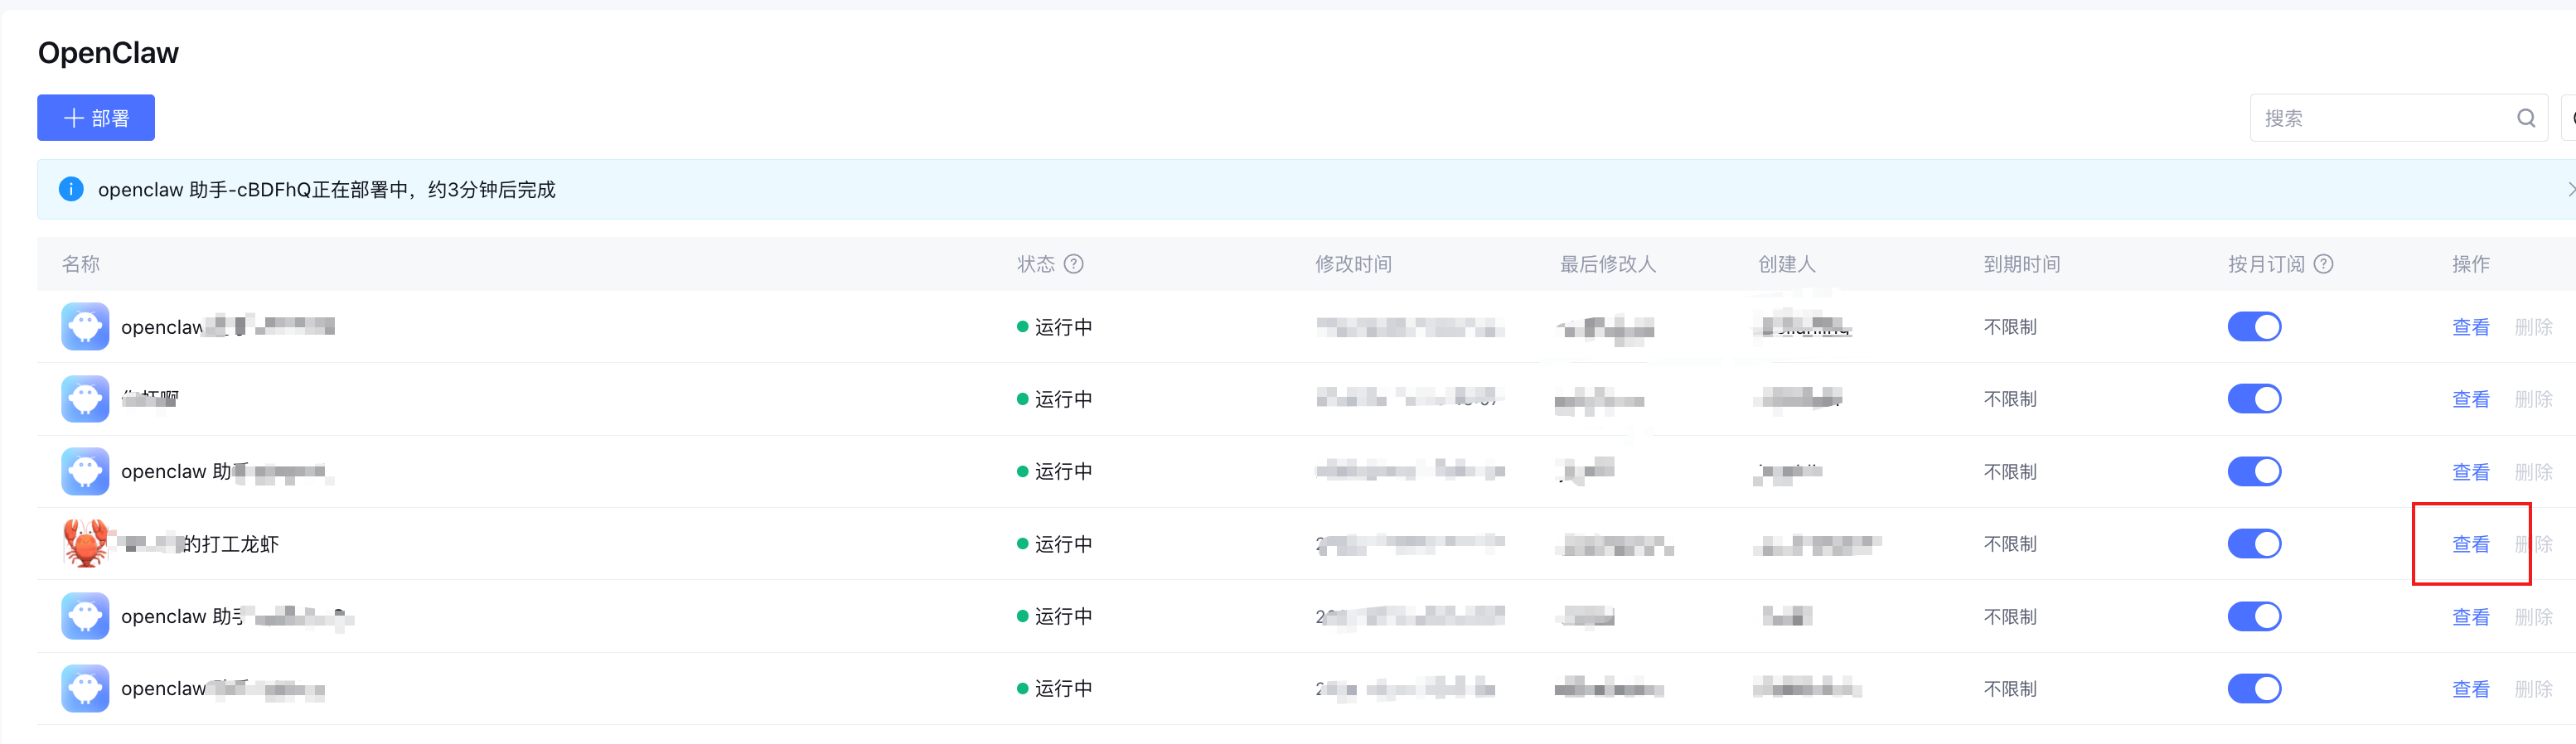This screenshot has height=744, width=2576.
Task: Click the 的打工龙虾 instance name
Action: click(231, 544)
